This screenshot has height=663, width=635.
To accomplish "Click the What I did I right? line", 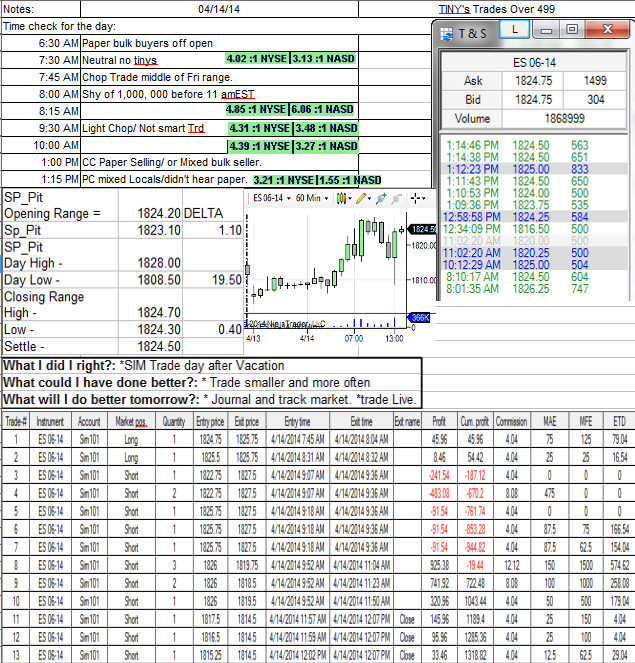I will [212, 366].
